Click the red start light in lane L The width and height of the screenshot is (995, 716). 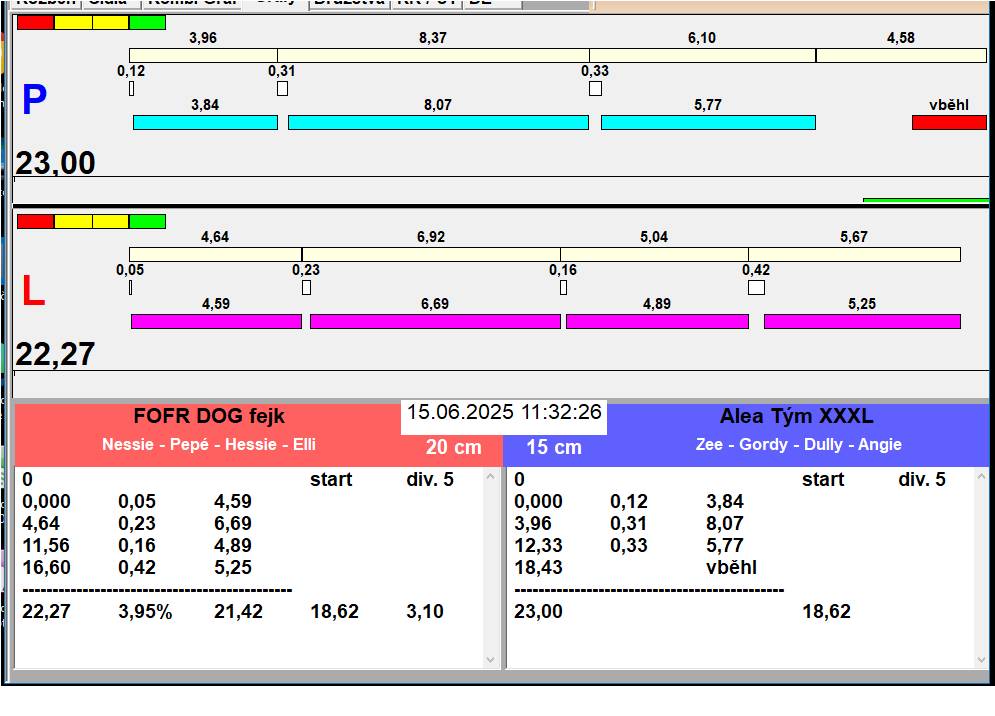pos(35,221)
